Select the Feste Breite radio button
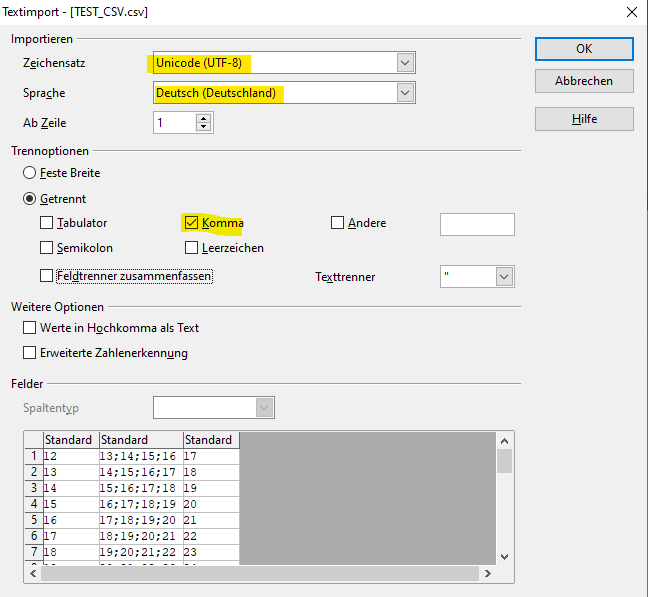Image resolution: width=648 pixels, height=597 pixels. (x=30, y=173)
